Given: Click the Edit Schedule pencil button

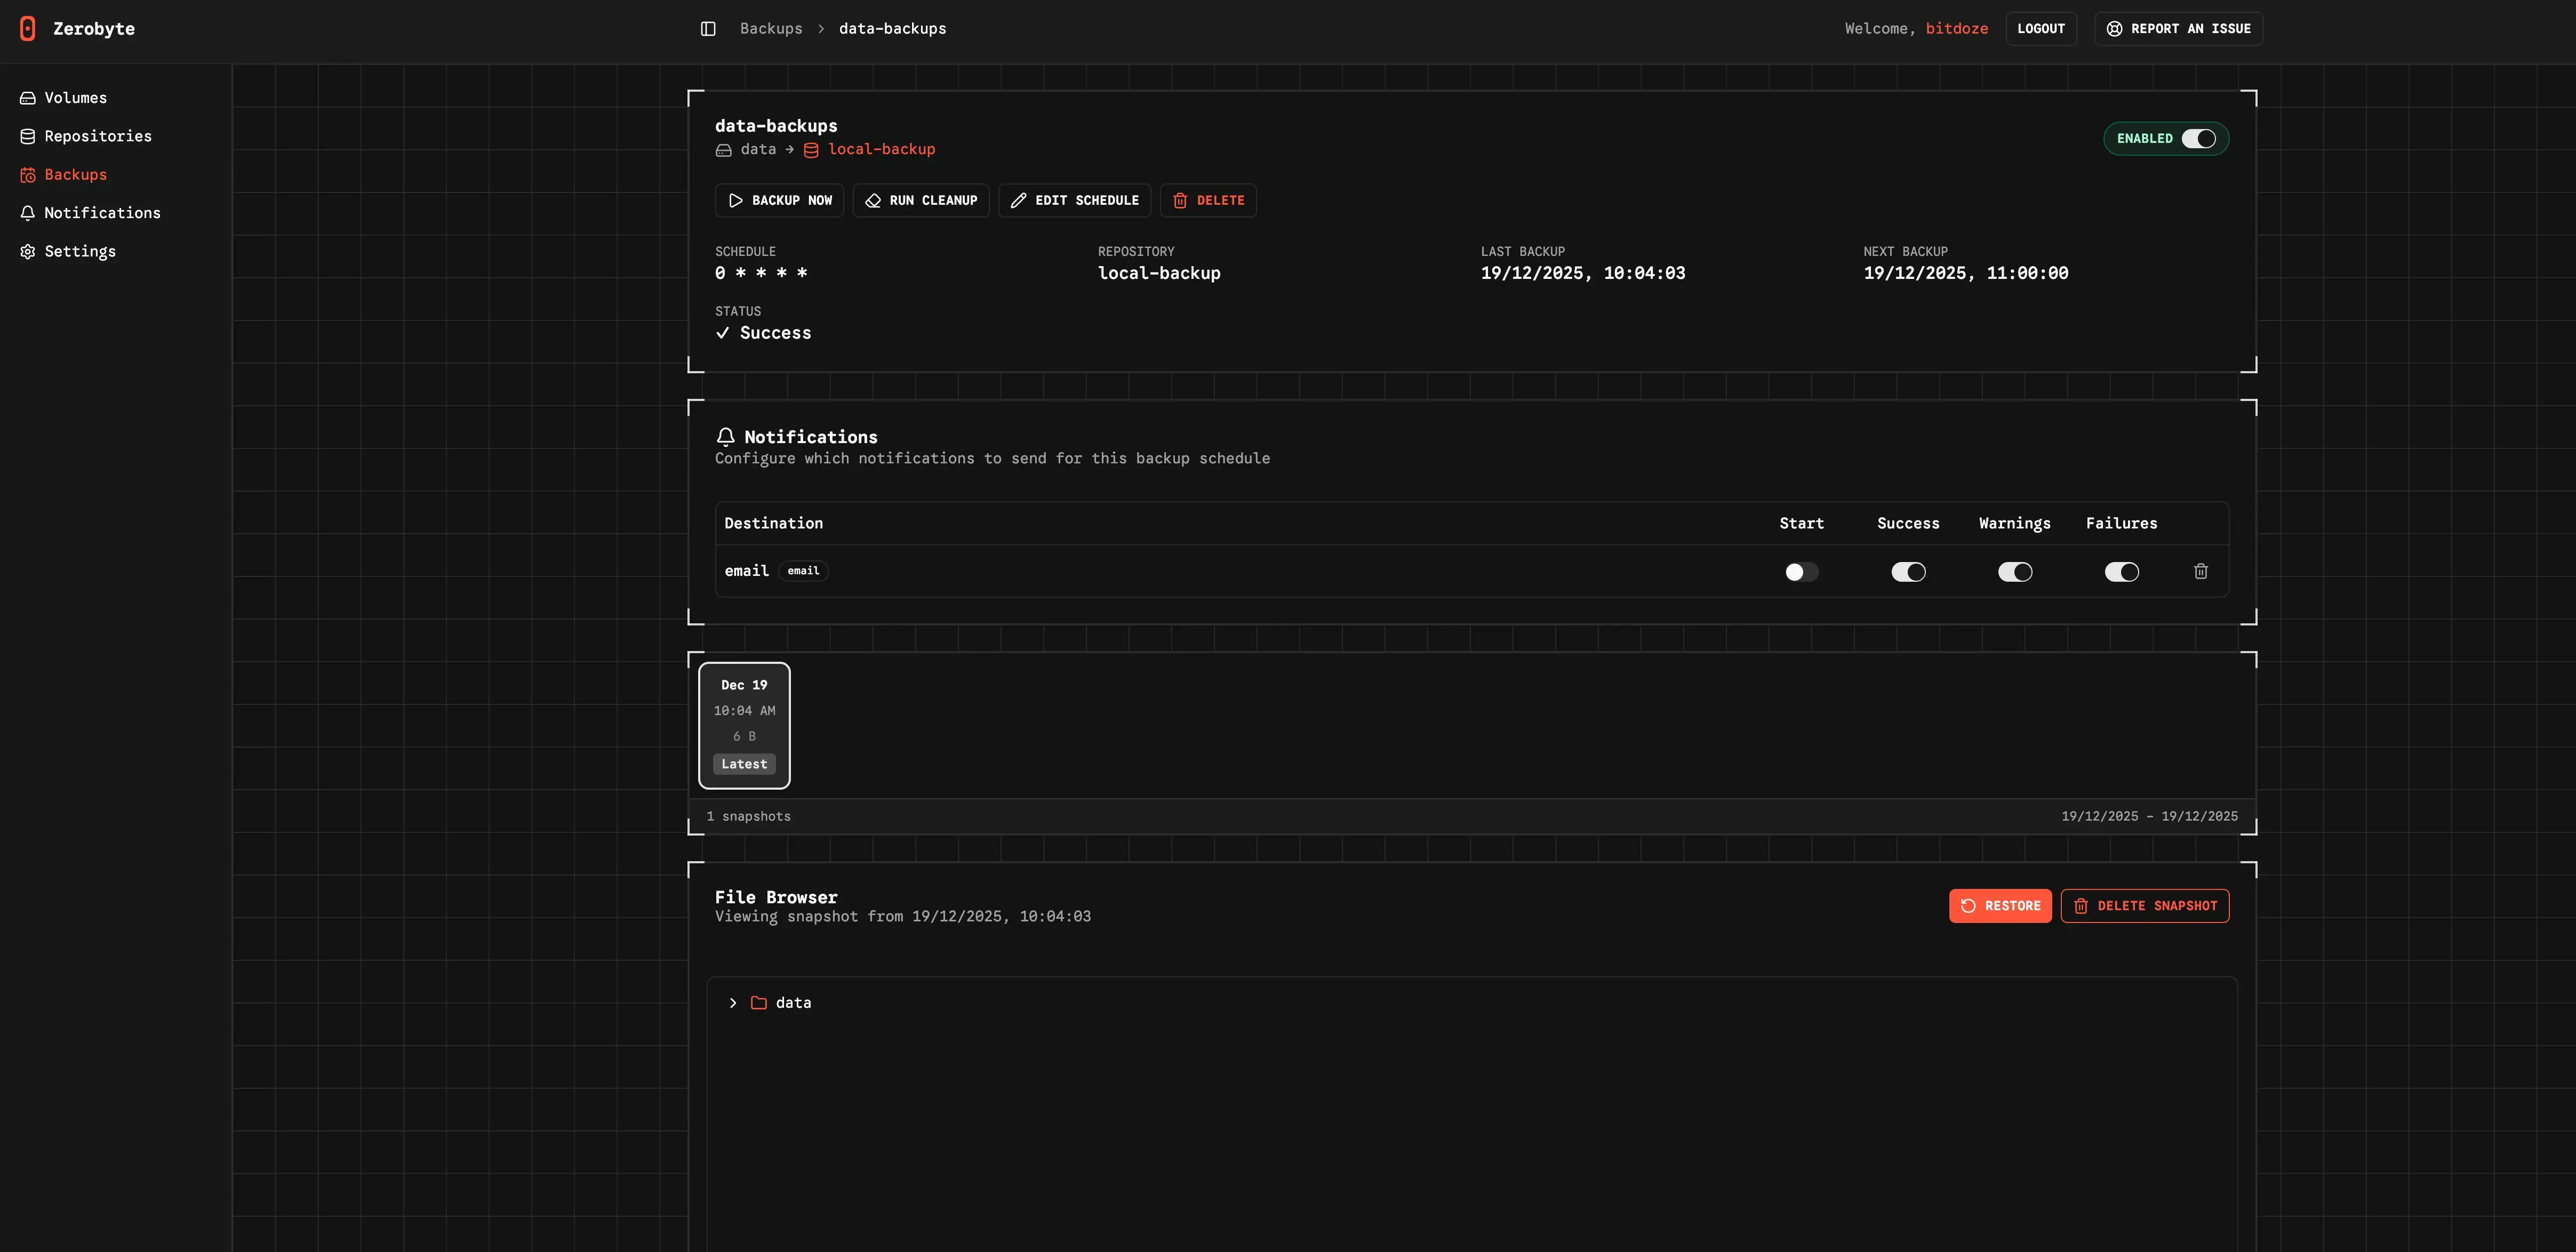Looking at the screenshot, I should (x=1074, y=201).
